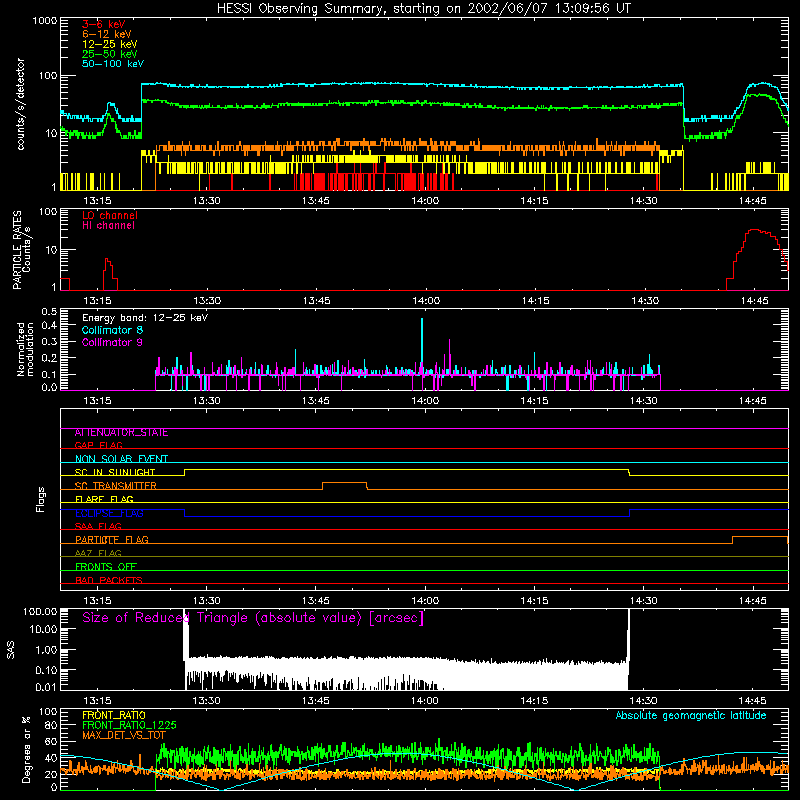Click the '13:45' tick under the particle rates panel
This screenshot has height=800, width=800.
[316, 301]
